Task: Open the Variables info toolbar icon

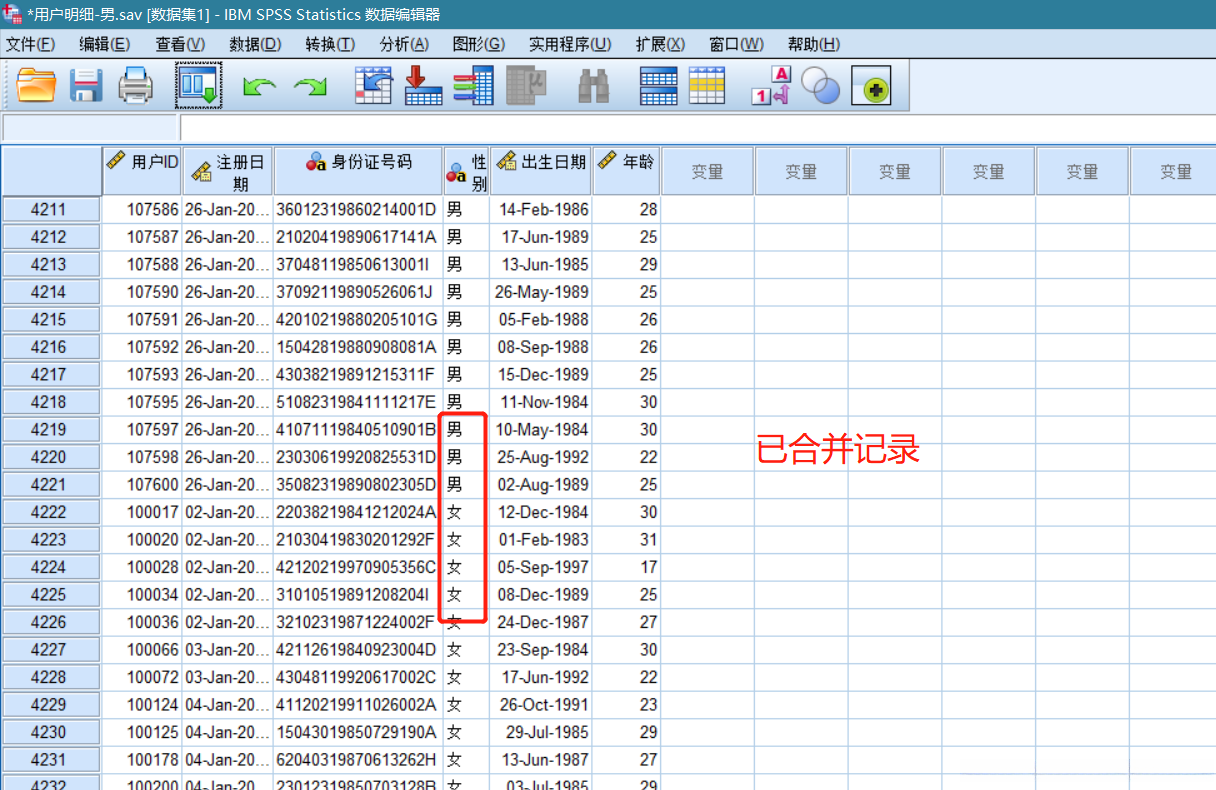Action: click(473, 86)
